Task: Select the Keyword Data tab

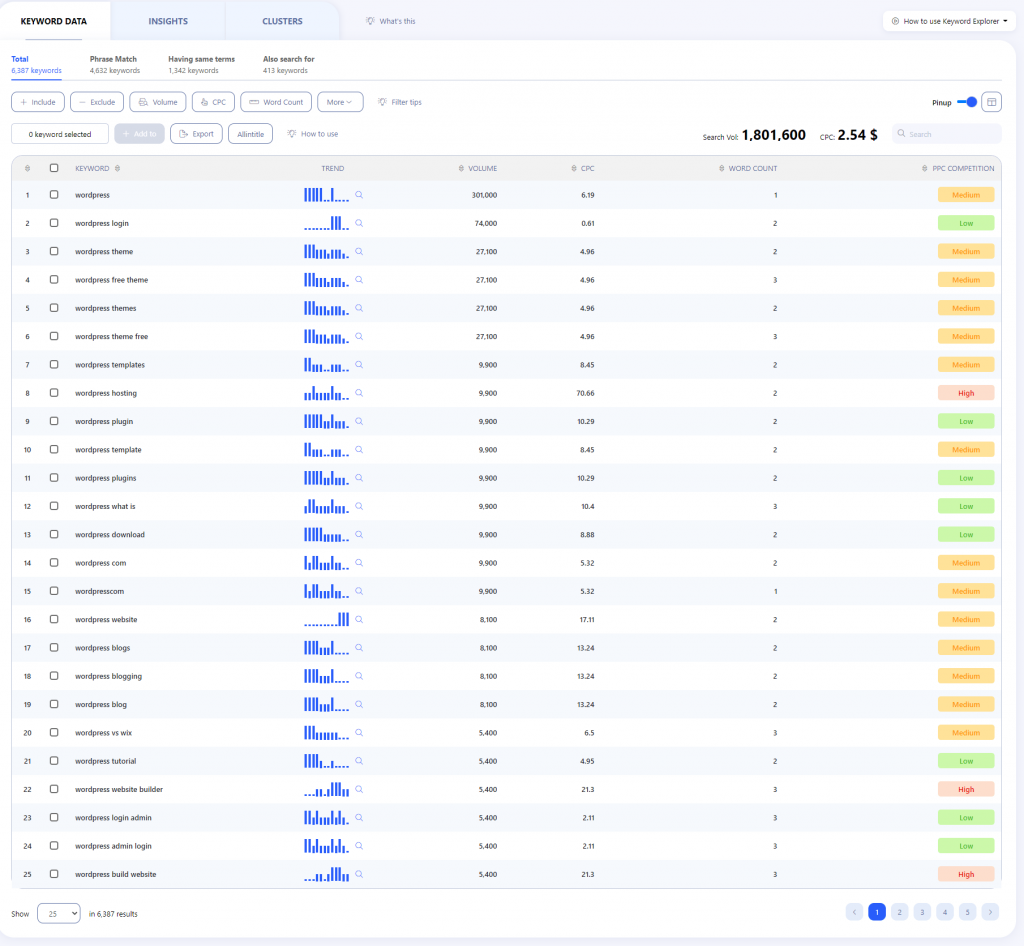Action: pos(54,21)
